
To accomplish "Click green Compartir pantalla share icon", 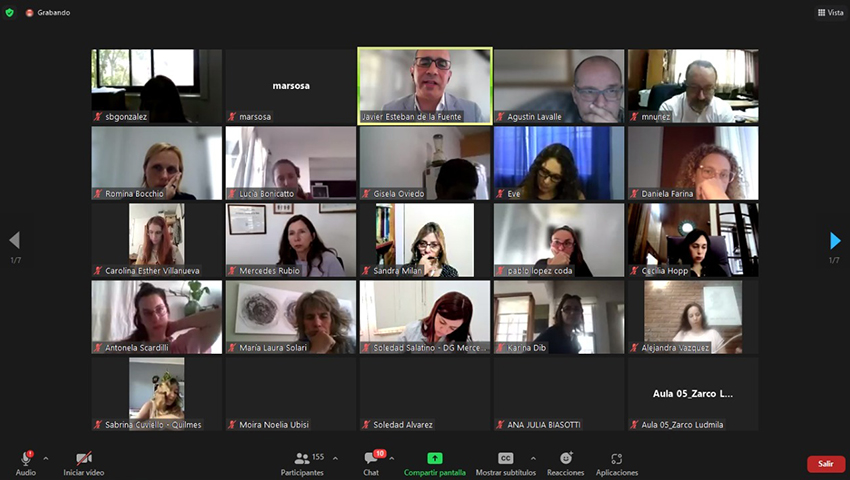I will pos(435,458).
